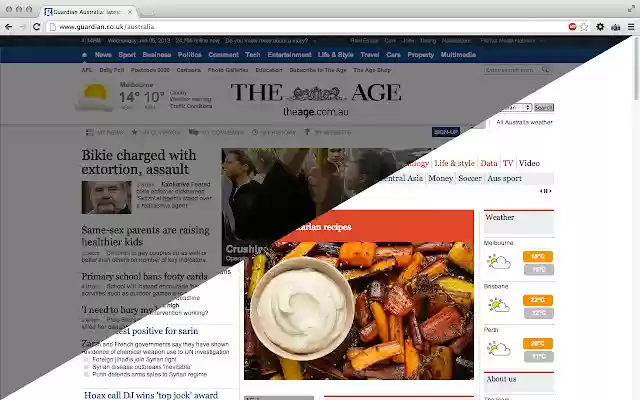Open the Multimedia menu item
The height and width of the screenshot is (400, 640).
(x=458, y=55)
